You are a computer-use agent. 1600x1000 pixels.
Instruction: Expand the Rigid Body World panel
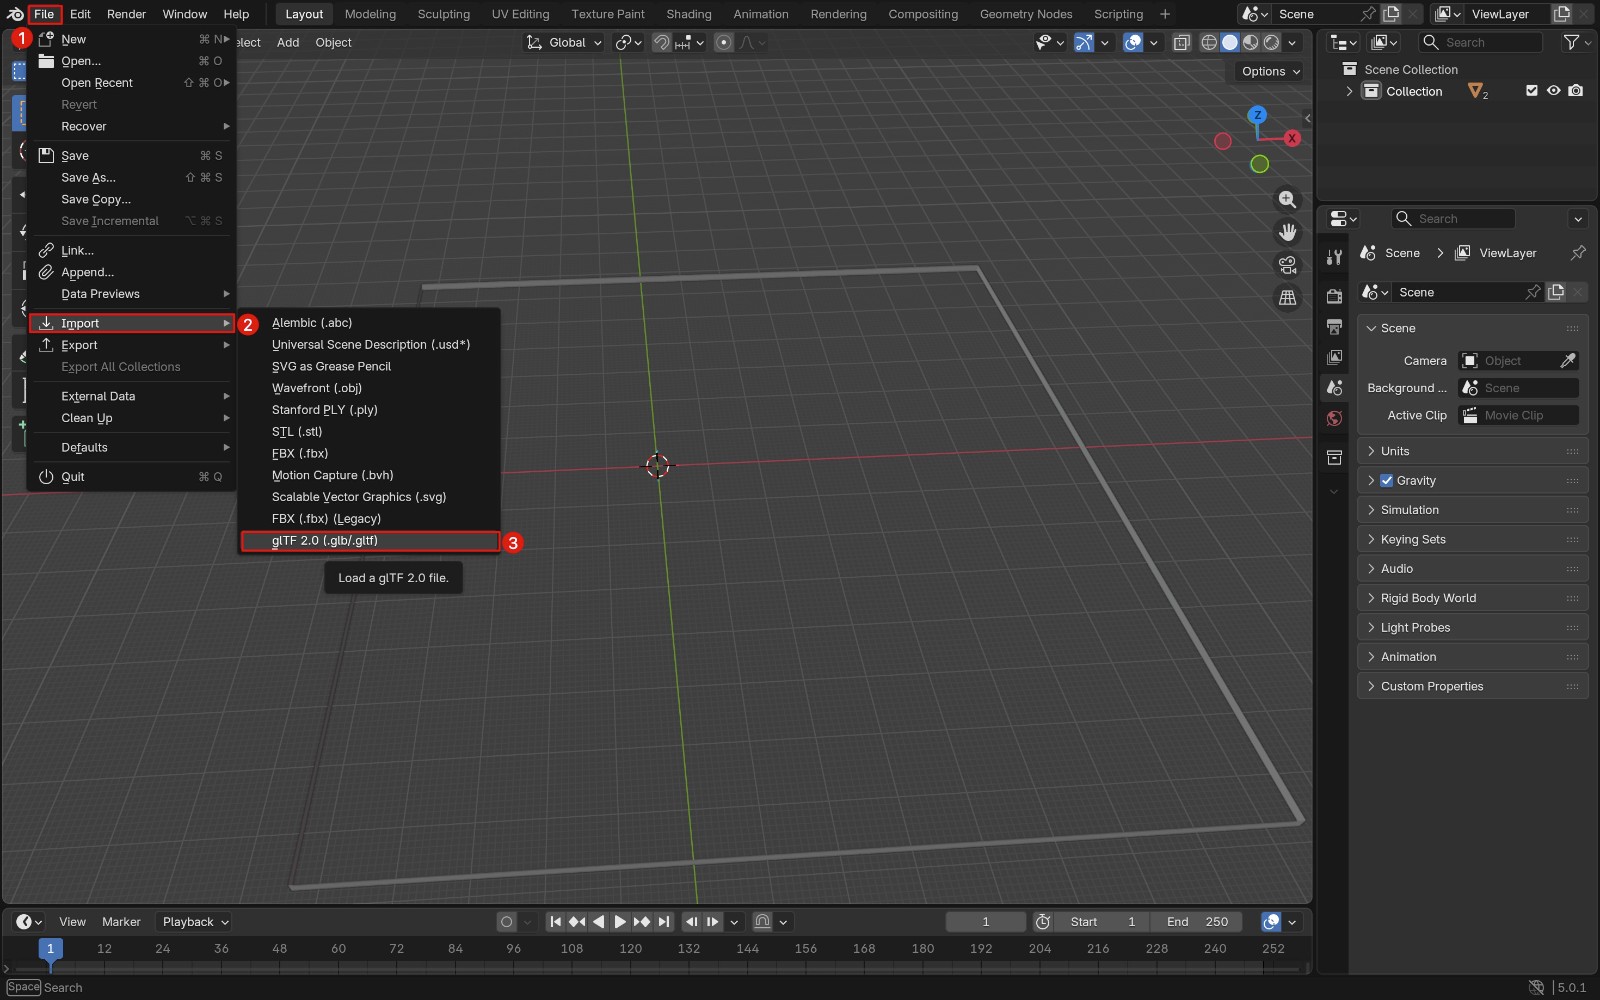(1472, 598)
